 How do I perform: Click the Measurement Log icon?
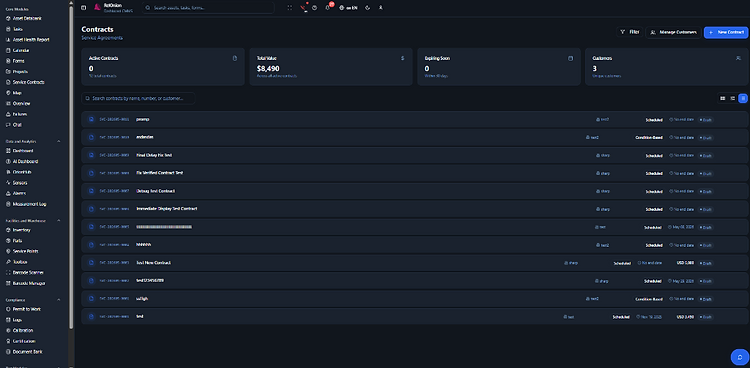pyautogui.click(x=8, y=204)
